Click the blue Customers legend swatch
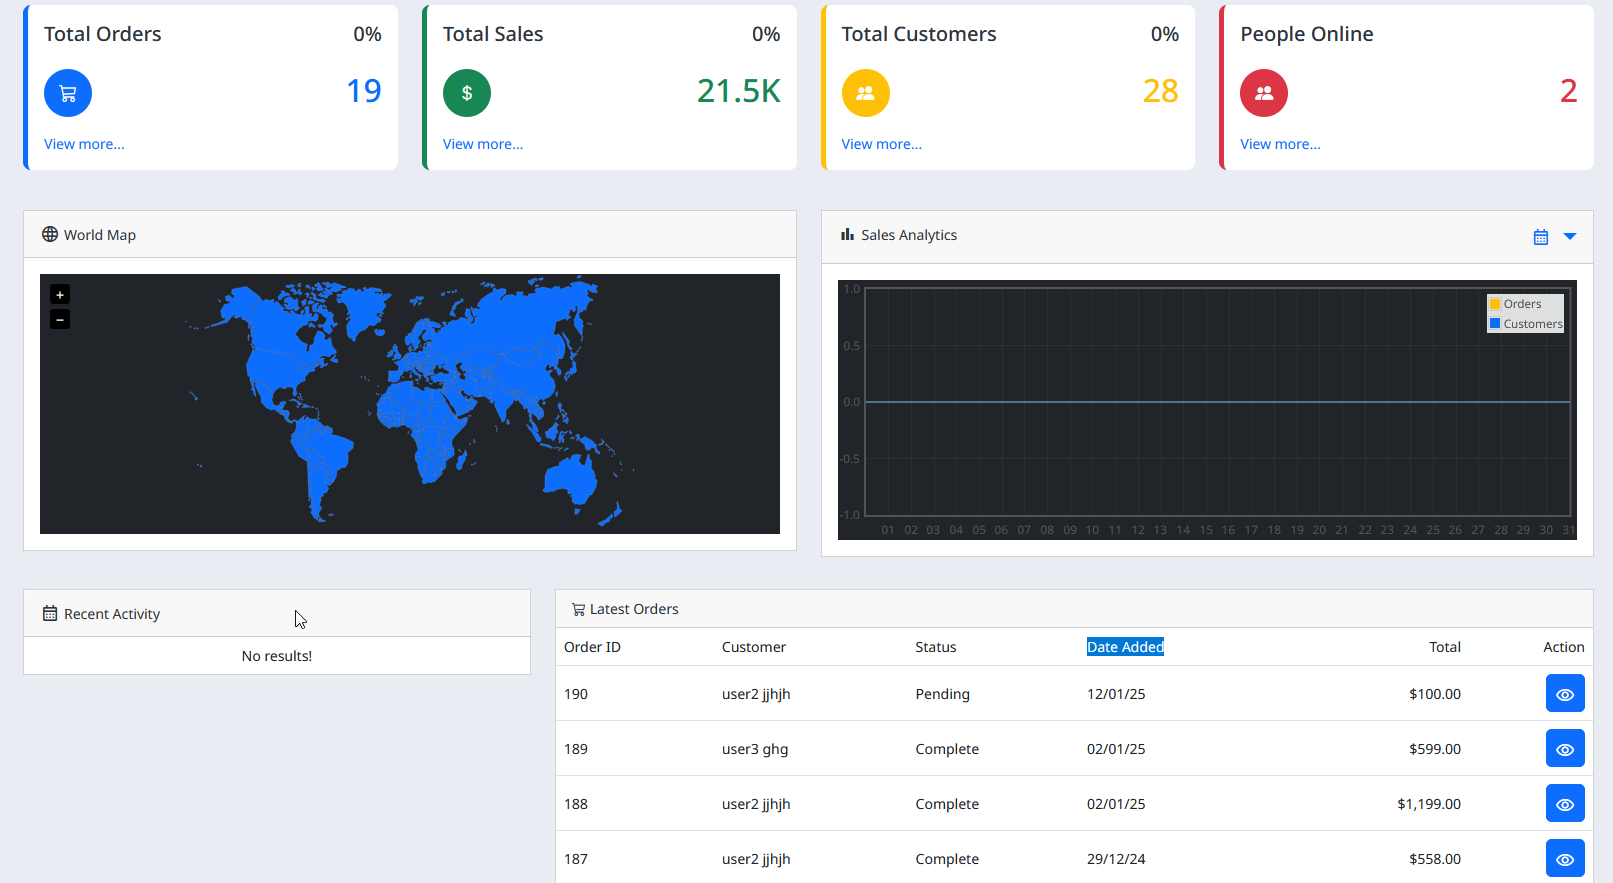 point(1495,324)
